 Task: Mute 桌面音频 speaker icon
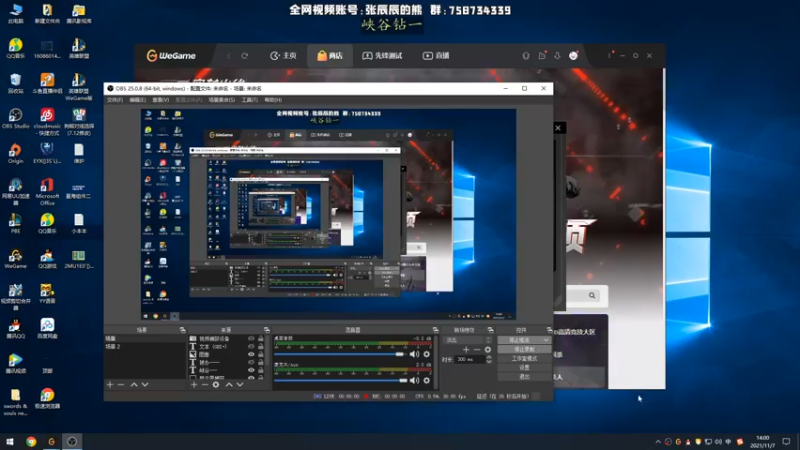click(414, 354)
